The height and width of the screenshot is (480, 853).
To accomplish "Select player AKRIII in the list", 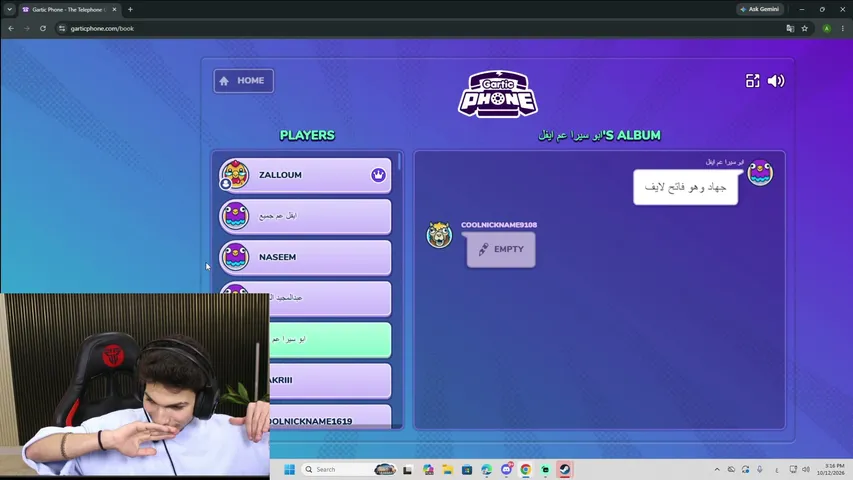I will pyautogui.click(x=330, y=380).
